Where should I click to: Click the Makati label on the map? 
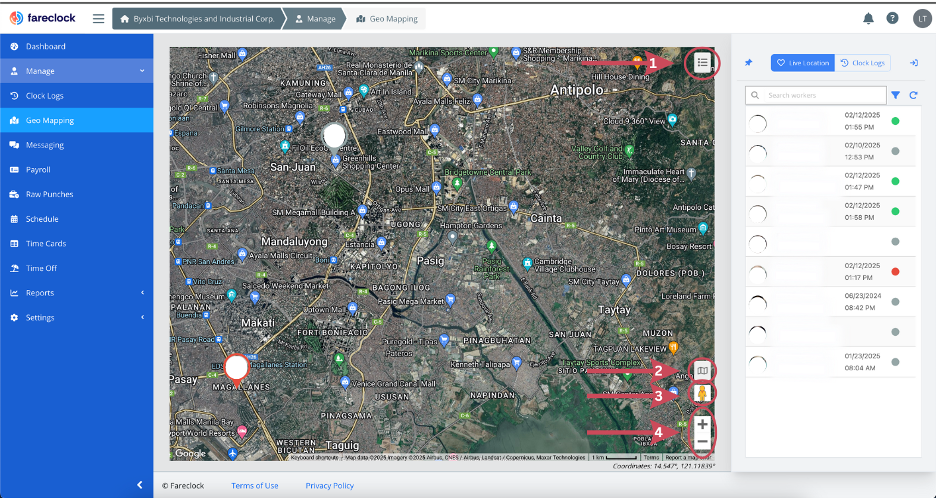click(x=258, y=322)
